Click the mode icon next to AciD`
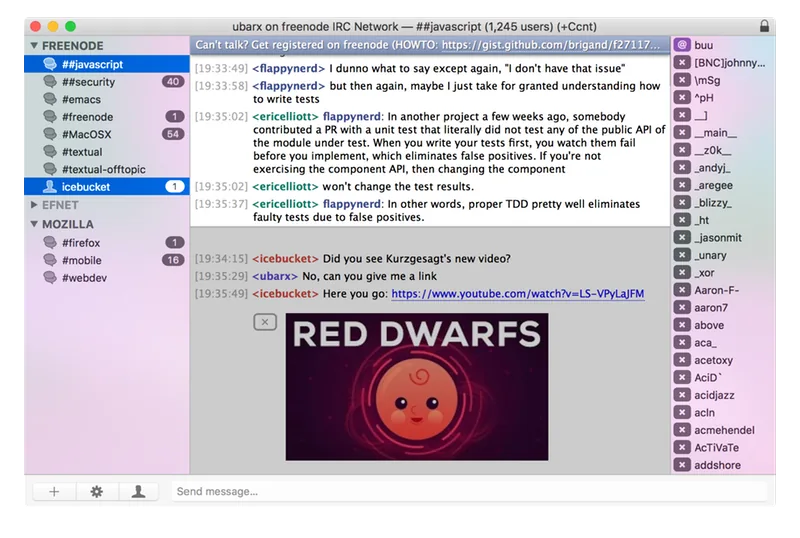The height and width of the screenshot is (538, 800). 682,377
